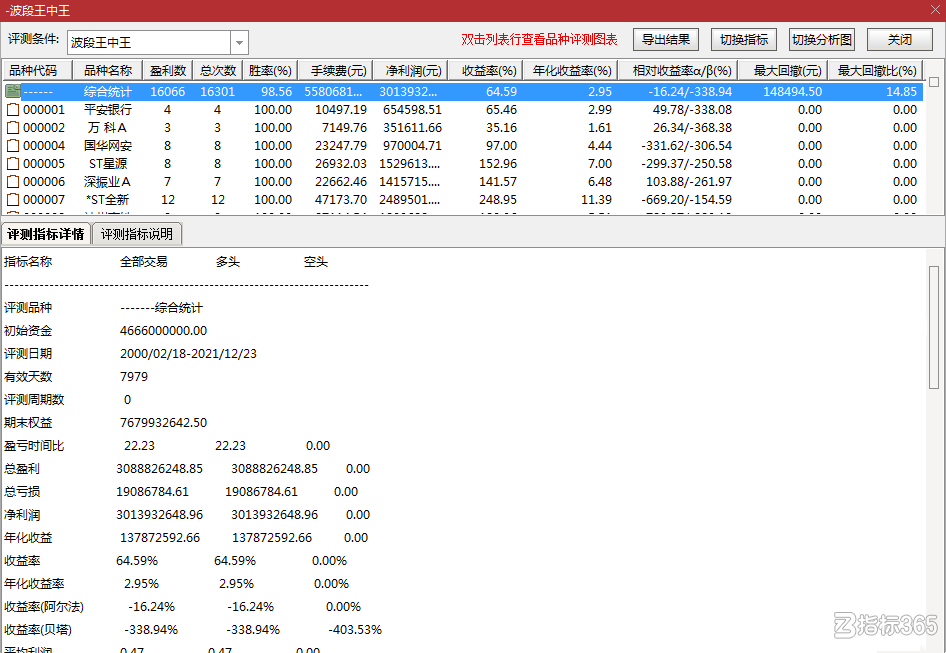This screenshot has width=946, height=653.
Task: Select the 万 科A row name
Action: pos(107,128)
